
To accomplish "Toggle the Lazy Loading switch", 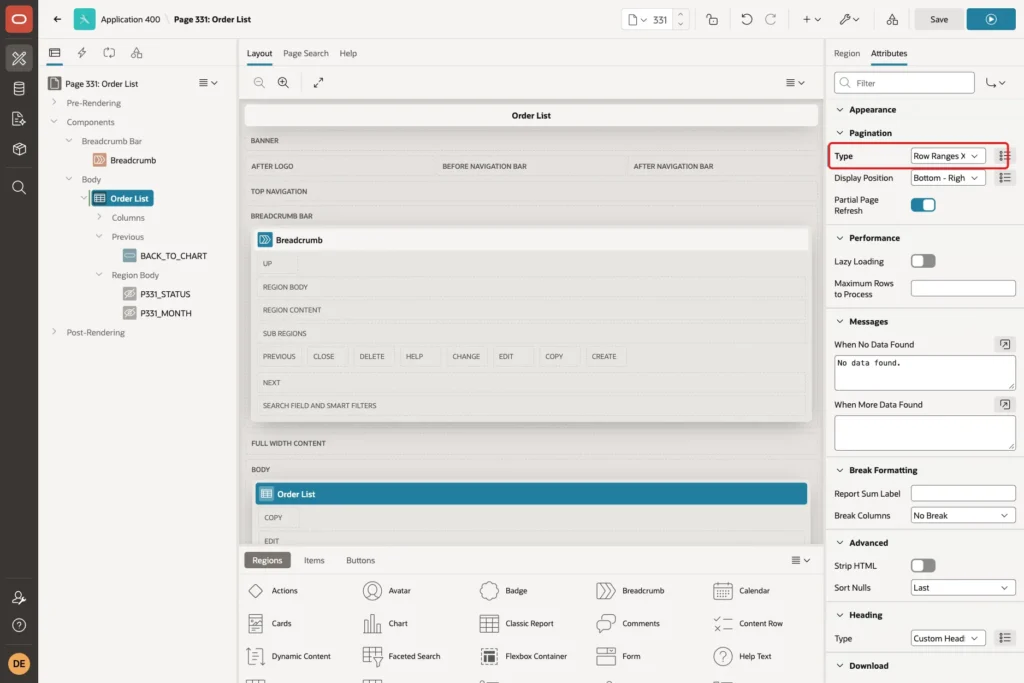I will click(923, 261).
